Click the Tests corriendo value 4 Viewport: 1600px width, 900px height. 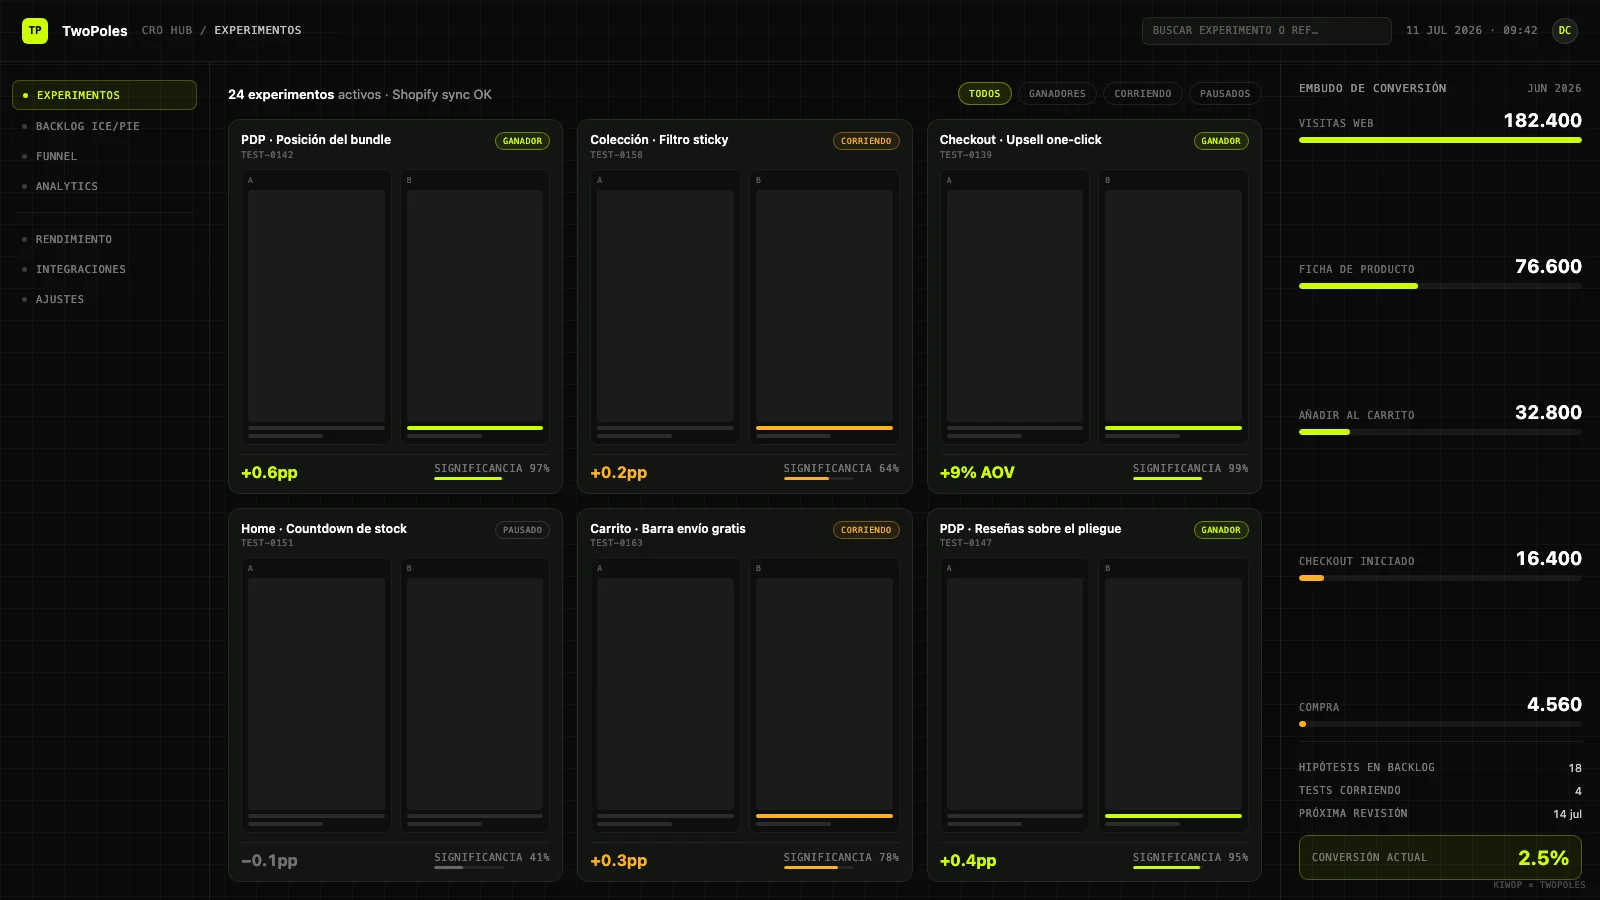coord(1578,791)
